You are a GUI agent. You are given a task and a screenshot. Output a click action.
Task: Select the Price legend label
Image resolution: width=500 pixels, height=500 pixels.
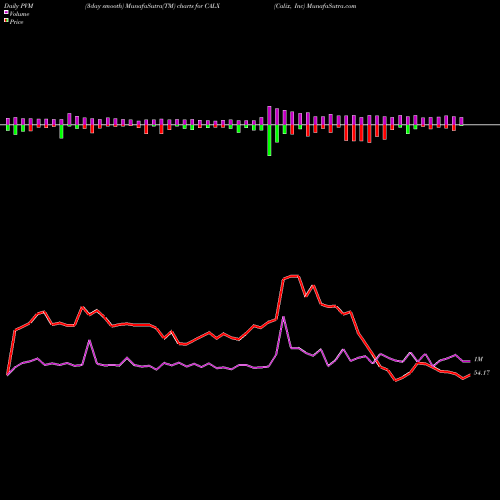click(x=16, y=22)
